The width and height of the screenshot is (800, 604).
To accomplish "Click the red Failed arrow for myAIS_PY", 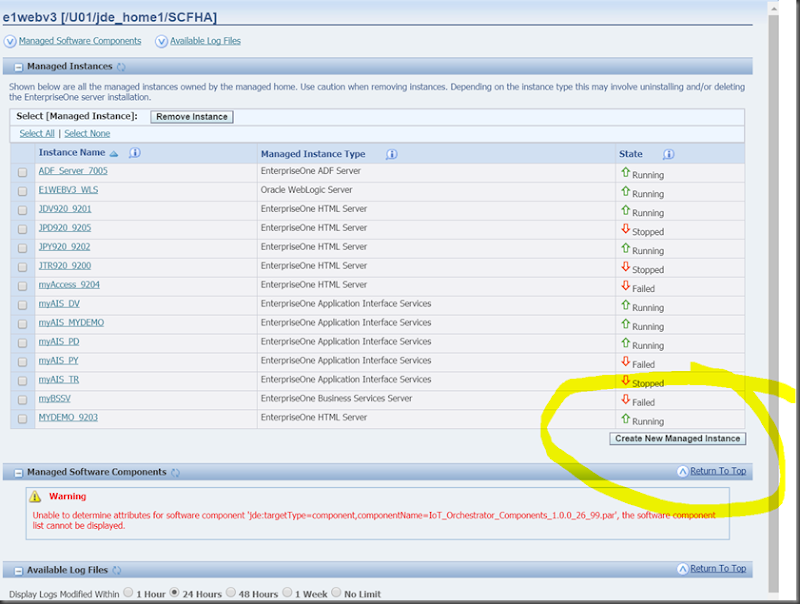I will tap(626, 362).
